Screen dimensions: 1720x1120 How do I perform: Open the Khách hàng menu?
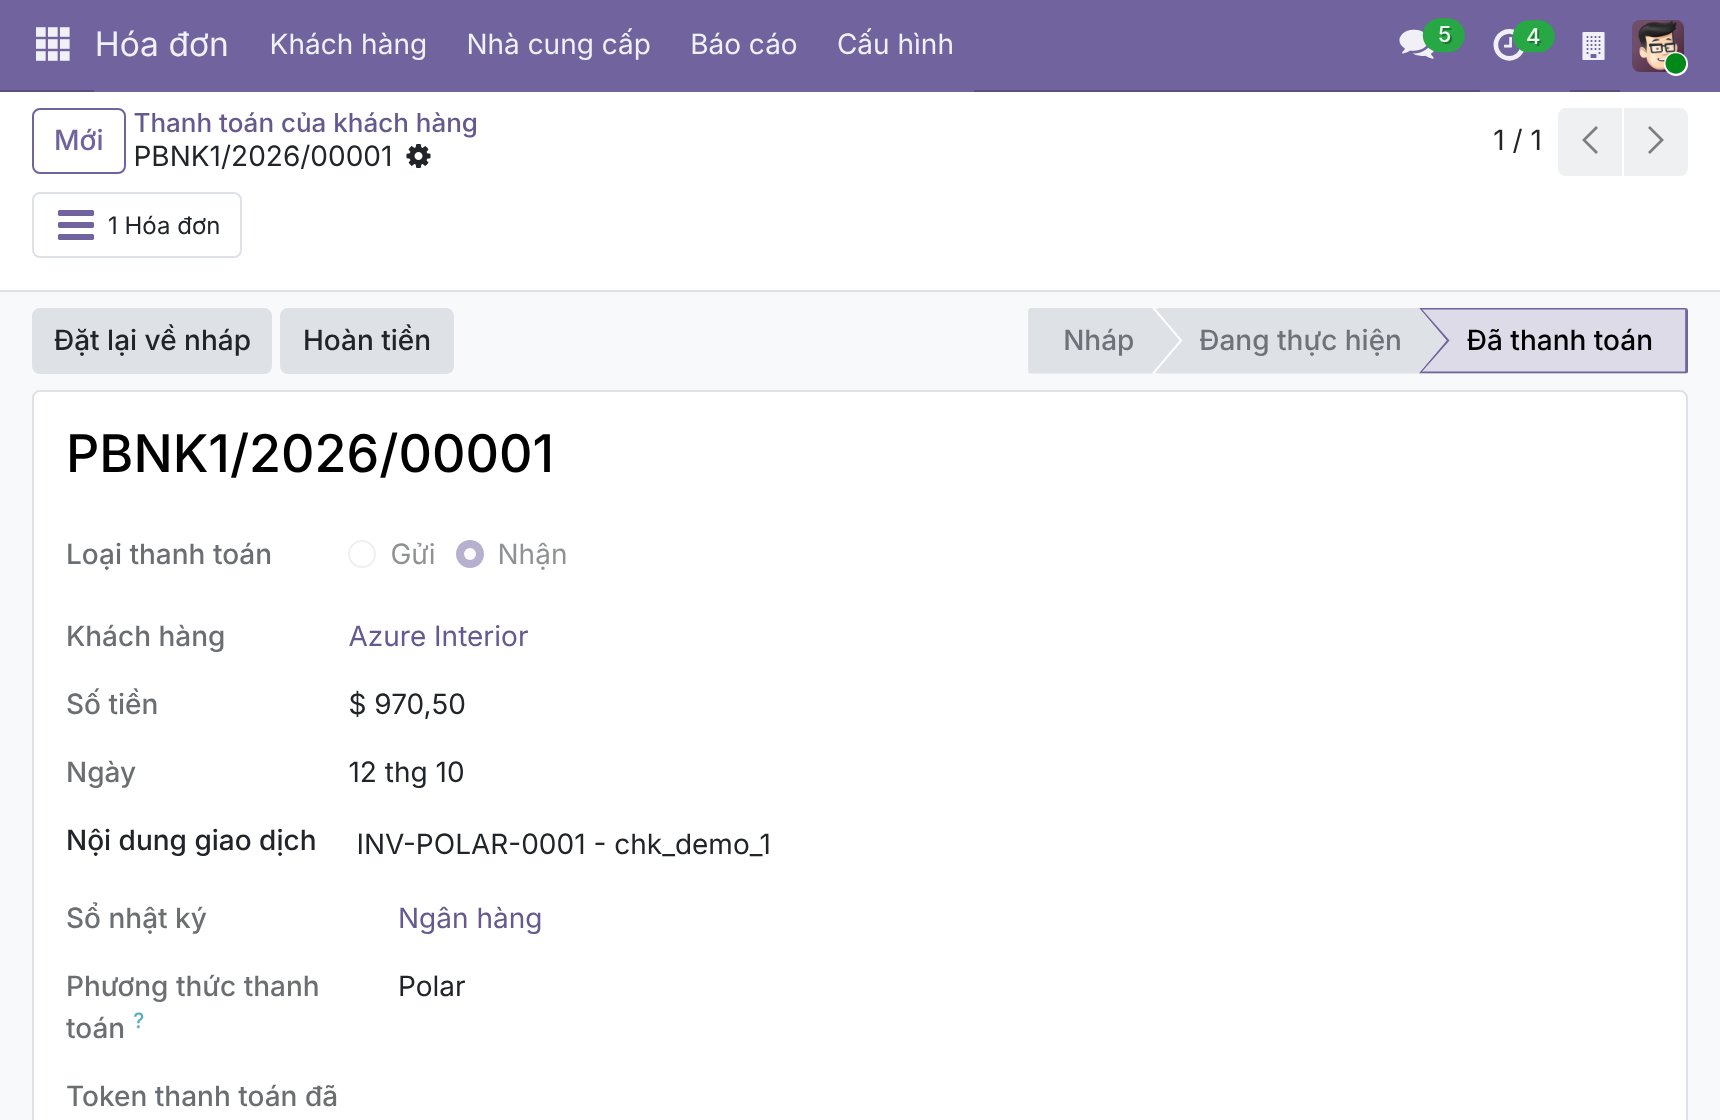pyautogui.click(x=348, y=44)
